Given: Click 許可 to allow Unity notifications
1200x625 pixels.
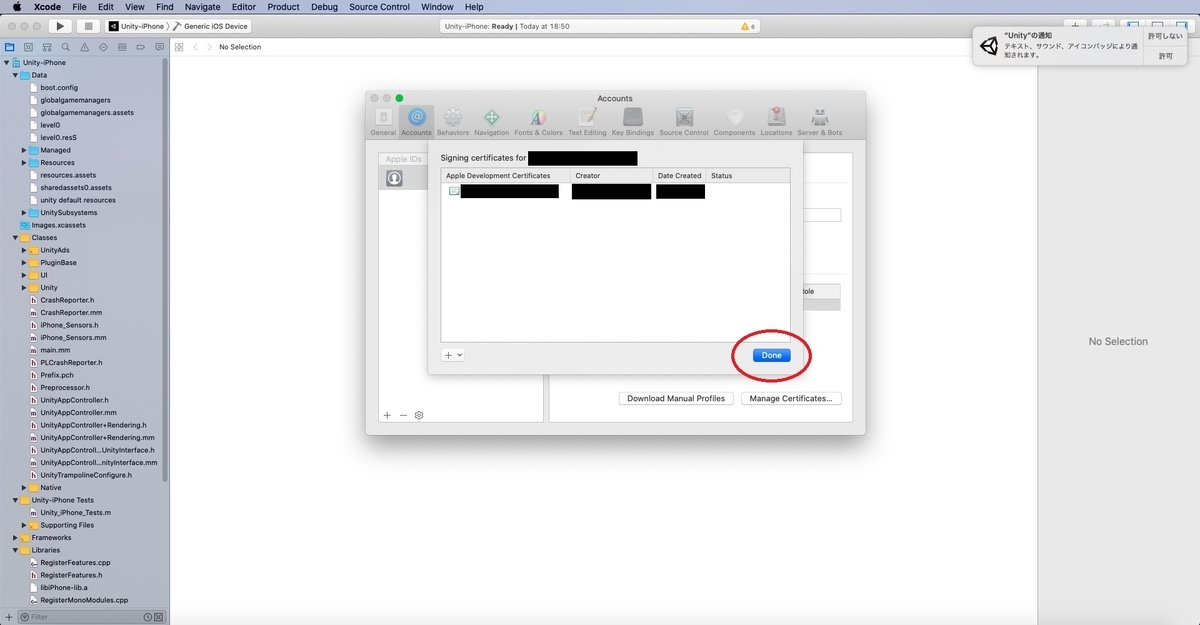Looking at the screenshot, I should 1166,56.
